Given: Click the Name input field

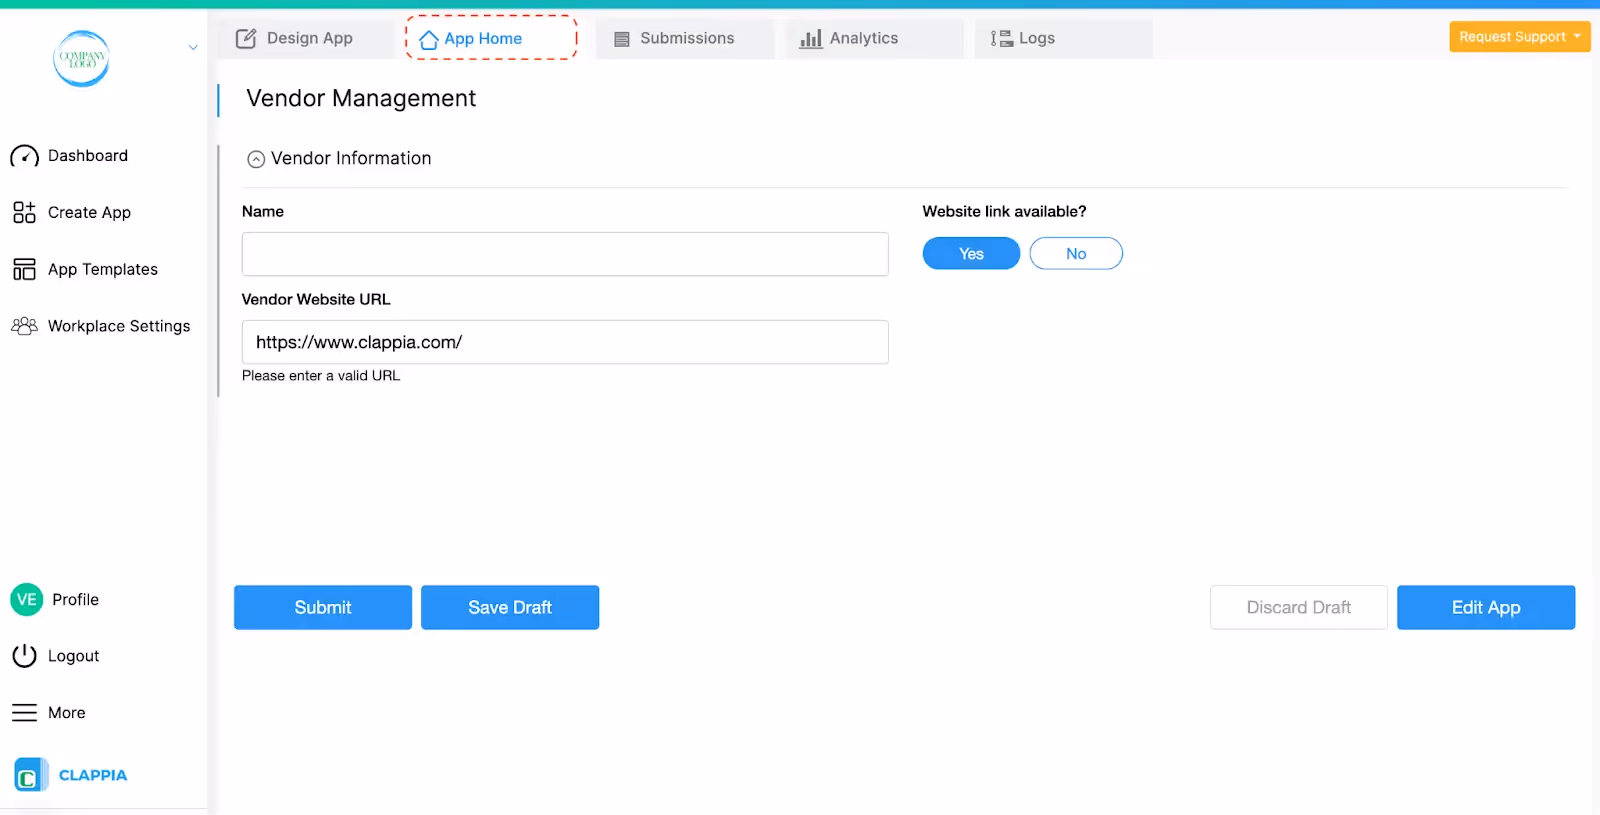Looking at the screenshot, I should pyautogui.click(x=565, y=254).
